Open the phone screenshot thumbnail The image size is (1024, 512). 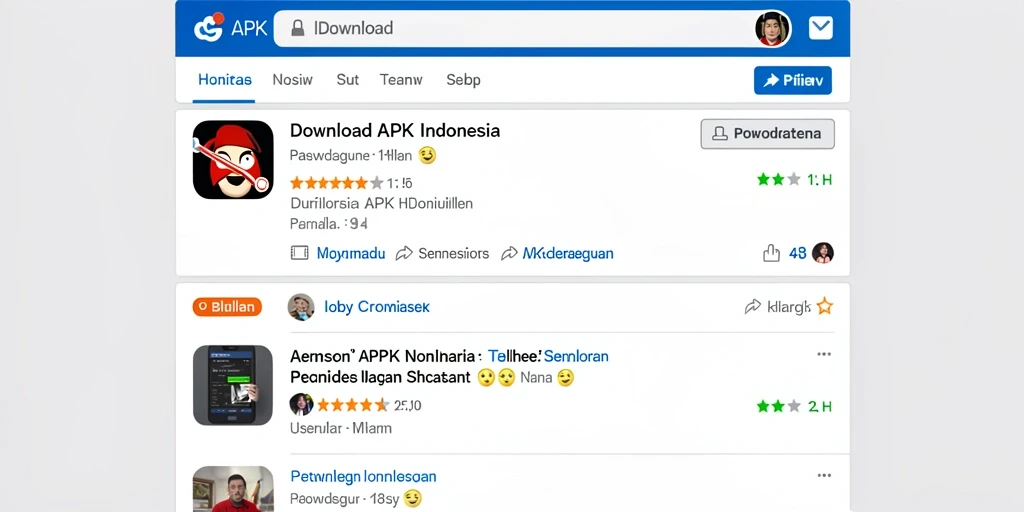pyautogui.click(x=233, y=385)
